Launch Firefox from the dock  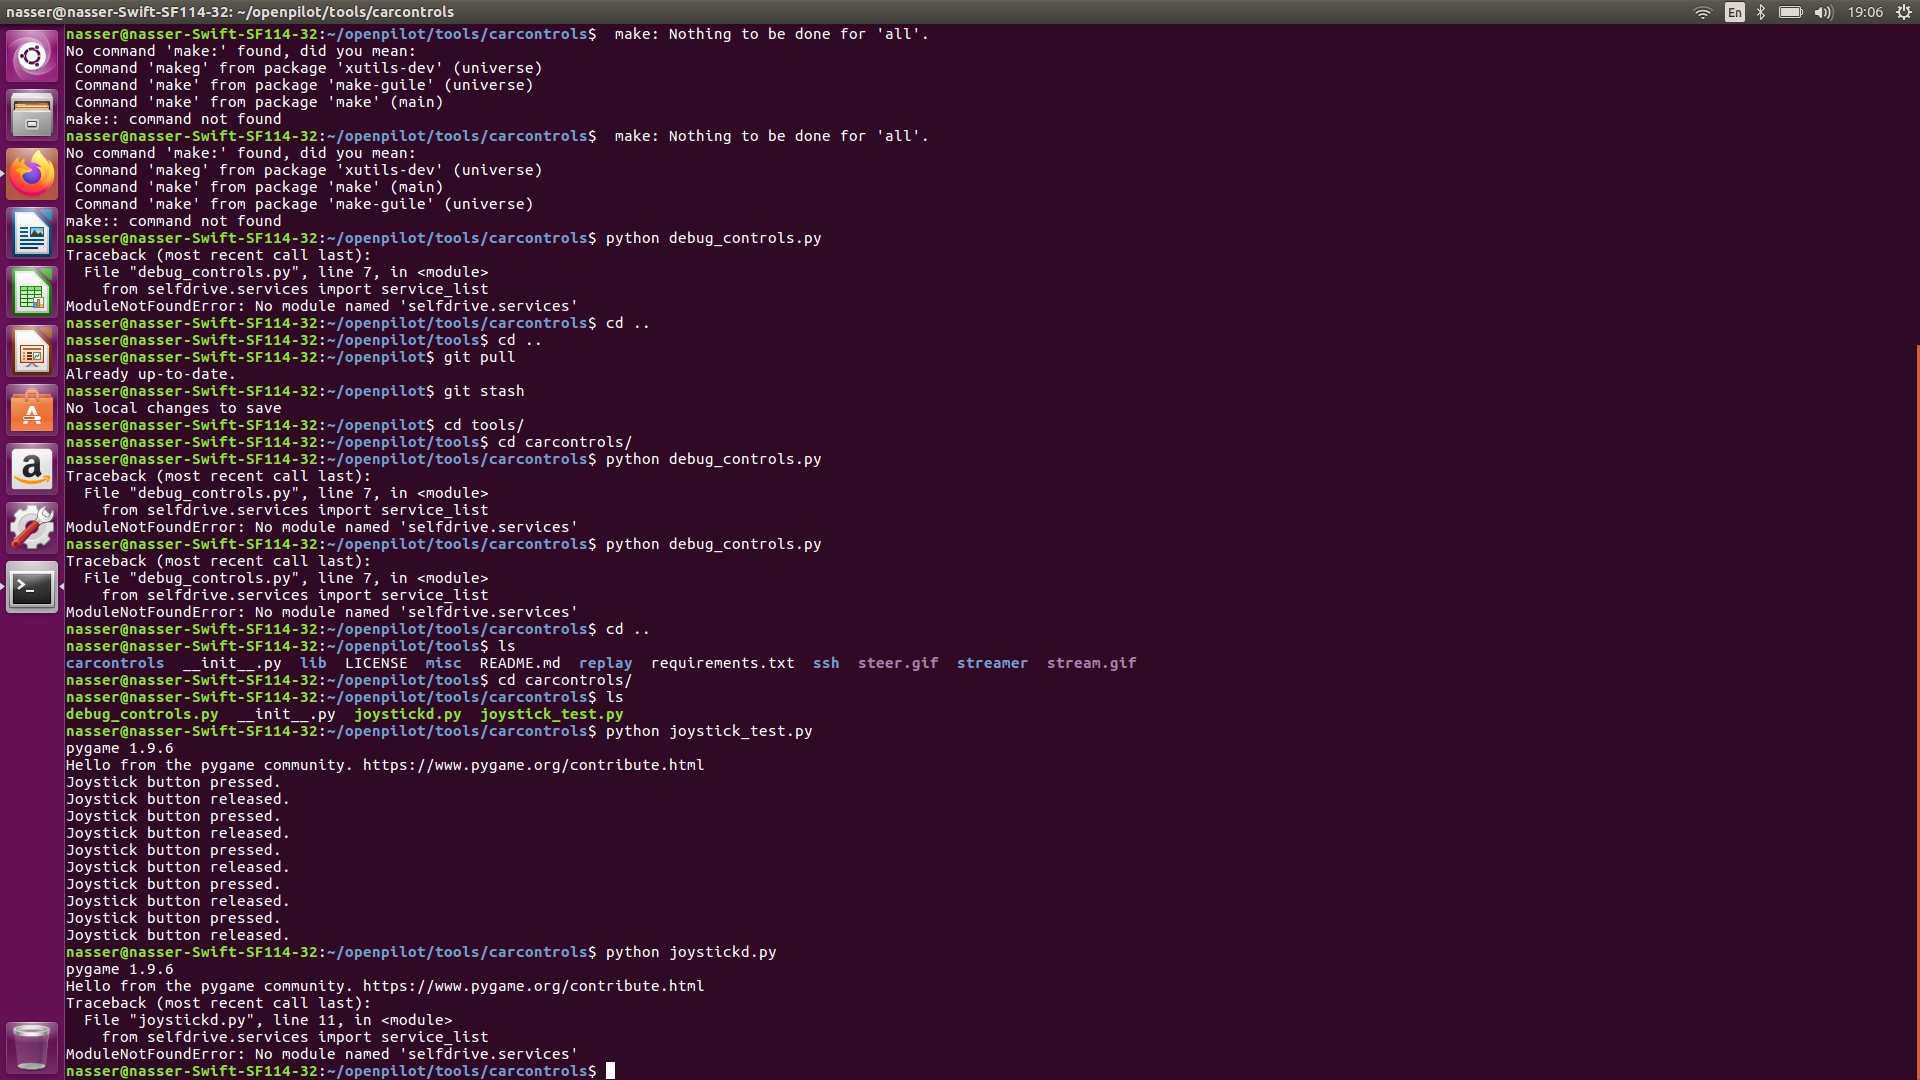point(32,174)
